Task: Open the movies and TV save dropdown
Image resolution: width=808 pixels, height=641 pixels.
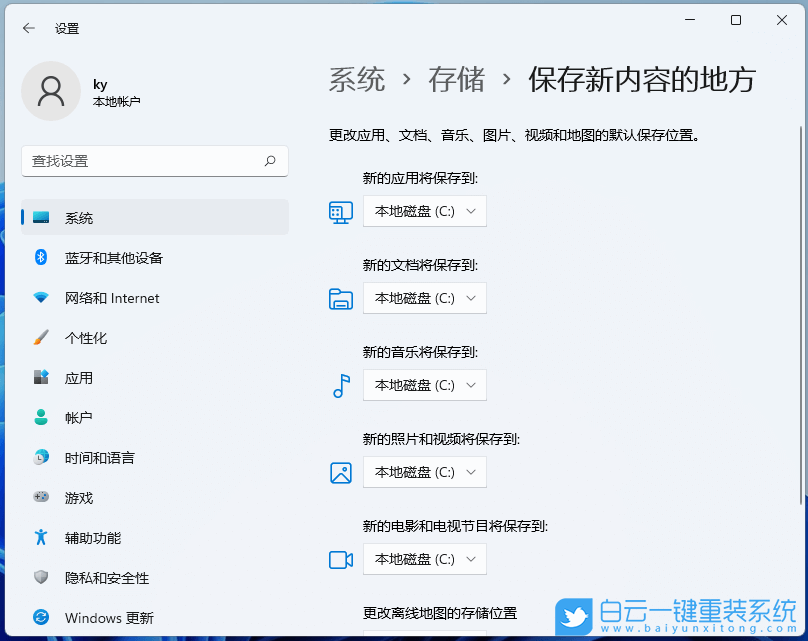Action: (x=424, y=559)
